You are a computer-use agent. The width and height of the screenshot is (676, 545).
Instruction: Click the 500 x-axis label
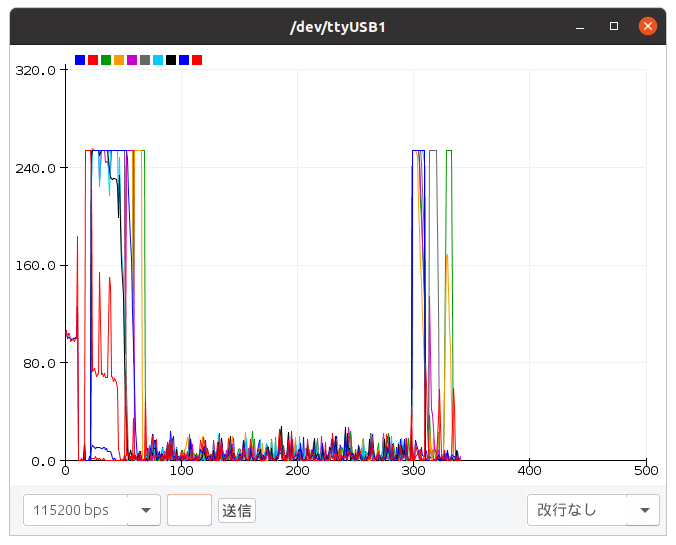646,470
